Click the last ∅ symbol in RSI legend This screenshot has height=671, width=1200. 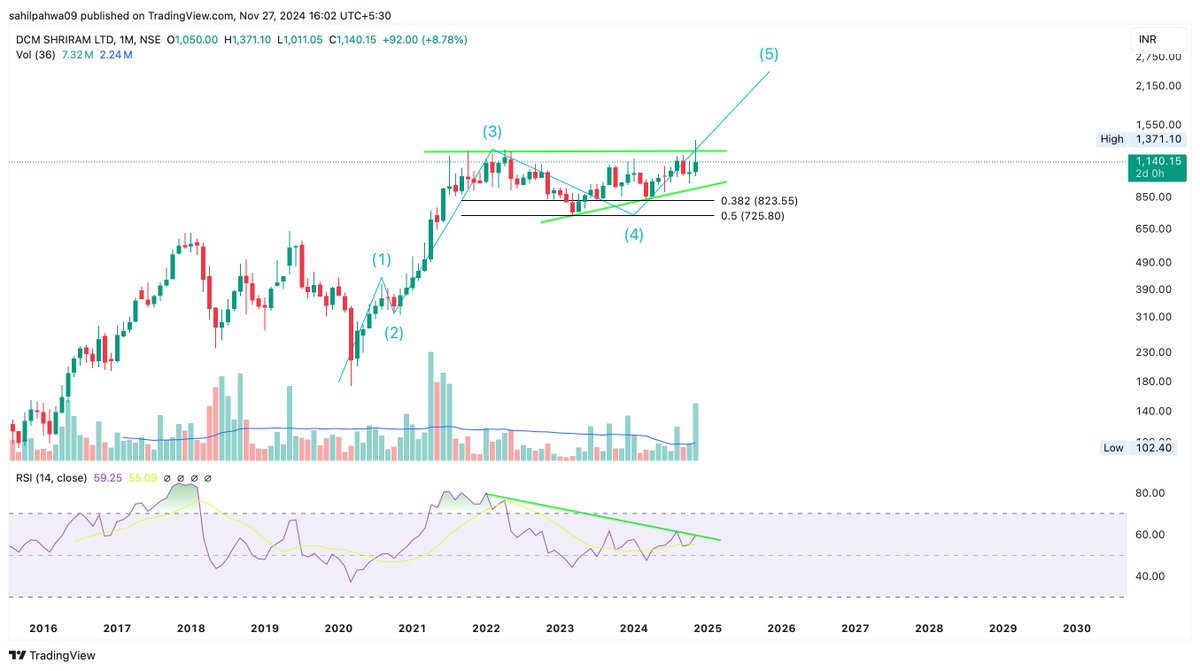coord(206,478)
